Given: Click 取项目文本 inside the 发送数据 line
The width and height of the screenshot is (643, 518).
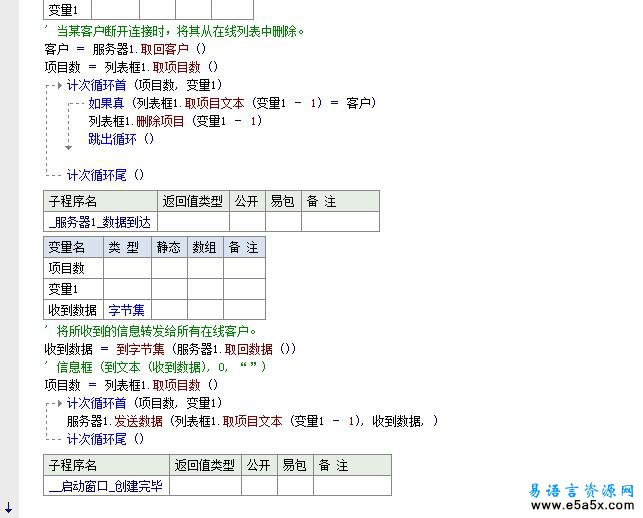Looking at the screenshot, I should [253, 421].
